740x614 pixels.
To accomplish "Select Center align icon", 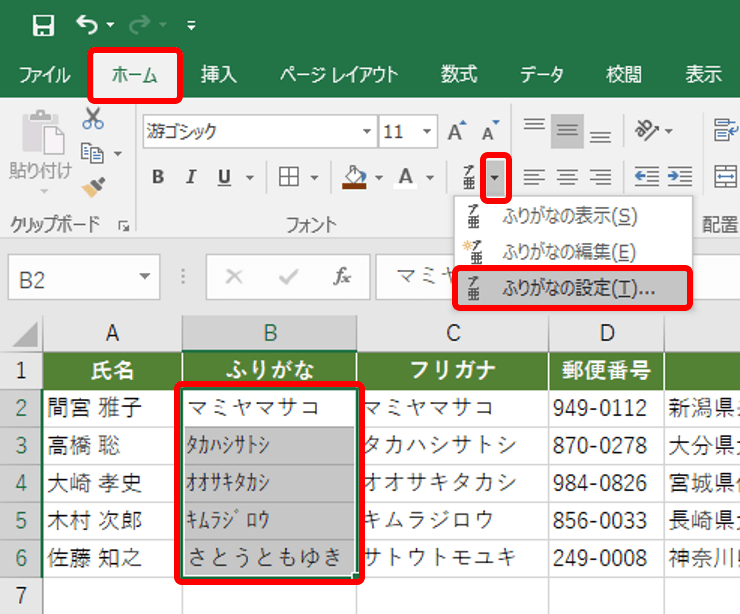I will (x=567, y=177).
